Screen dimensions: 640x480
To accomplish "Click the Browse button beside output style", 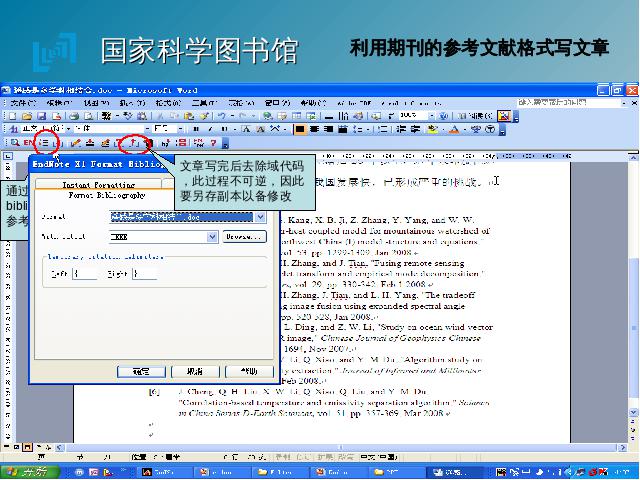I will (244, 237).
